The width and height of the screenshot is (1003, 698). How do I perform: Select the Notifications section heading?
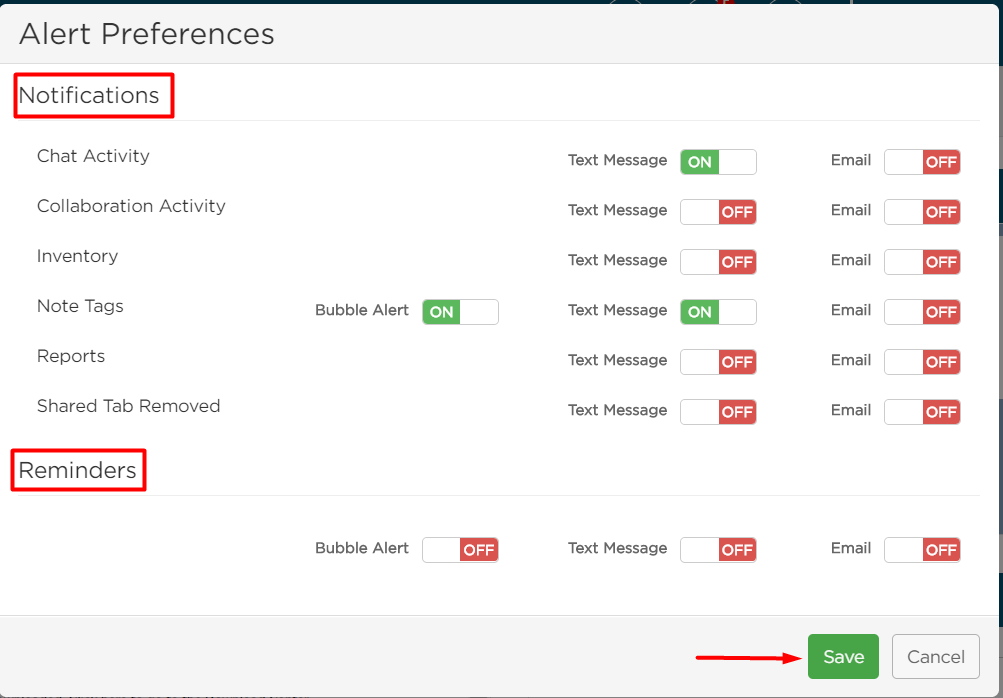pyautogui.click(x=89, y=95)
